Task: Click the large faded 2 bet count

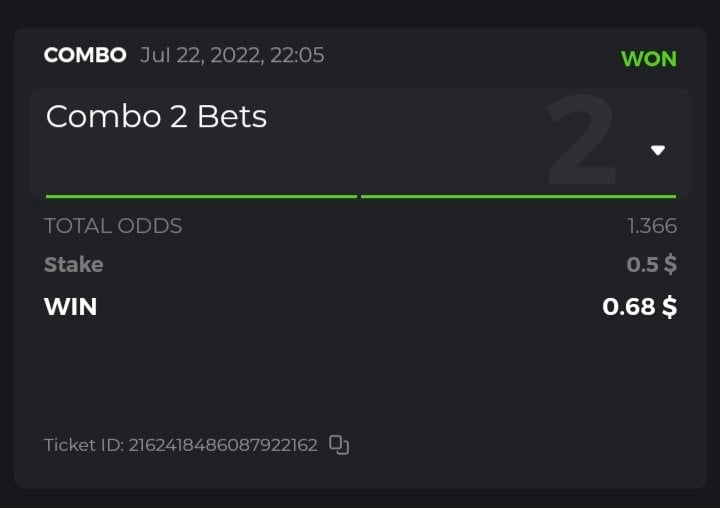Action: pos(581,141)
